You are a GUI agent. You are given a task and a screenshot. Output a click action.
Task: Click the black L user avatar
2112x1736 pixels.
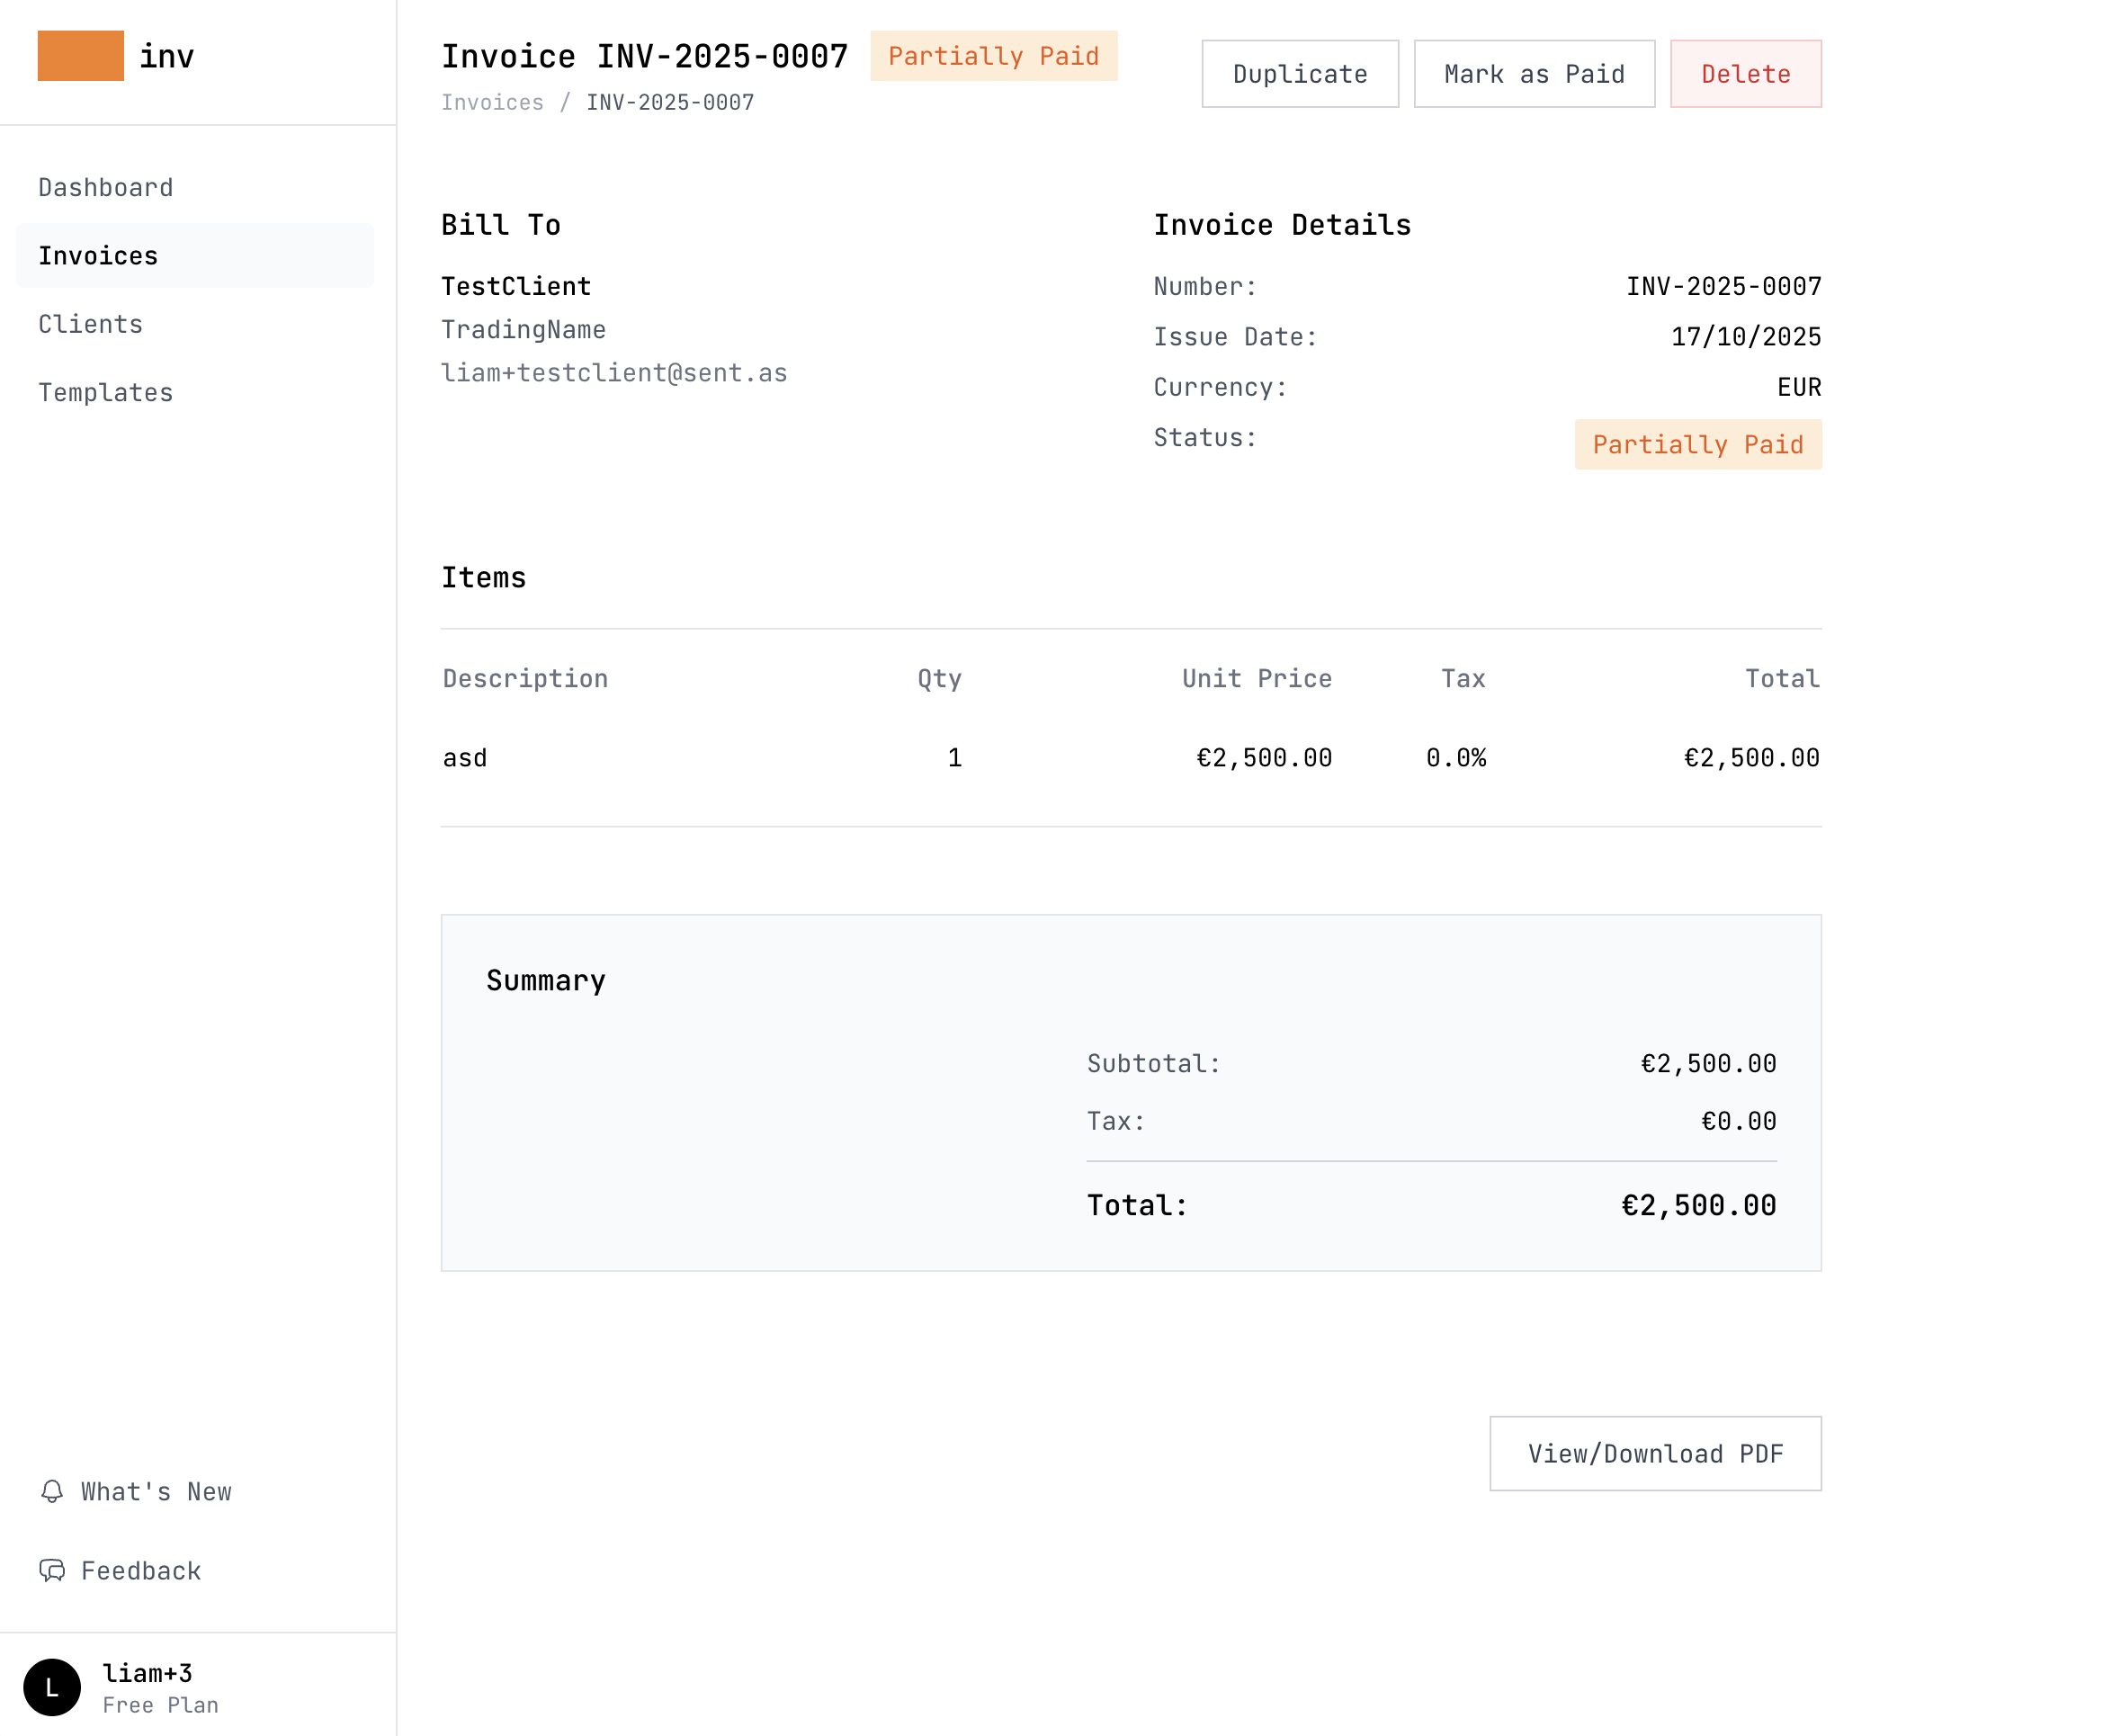point(52,1687)
